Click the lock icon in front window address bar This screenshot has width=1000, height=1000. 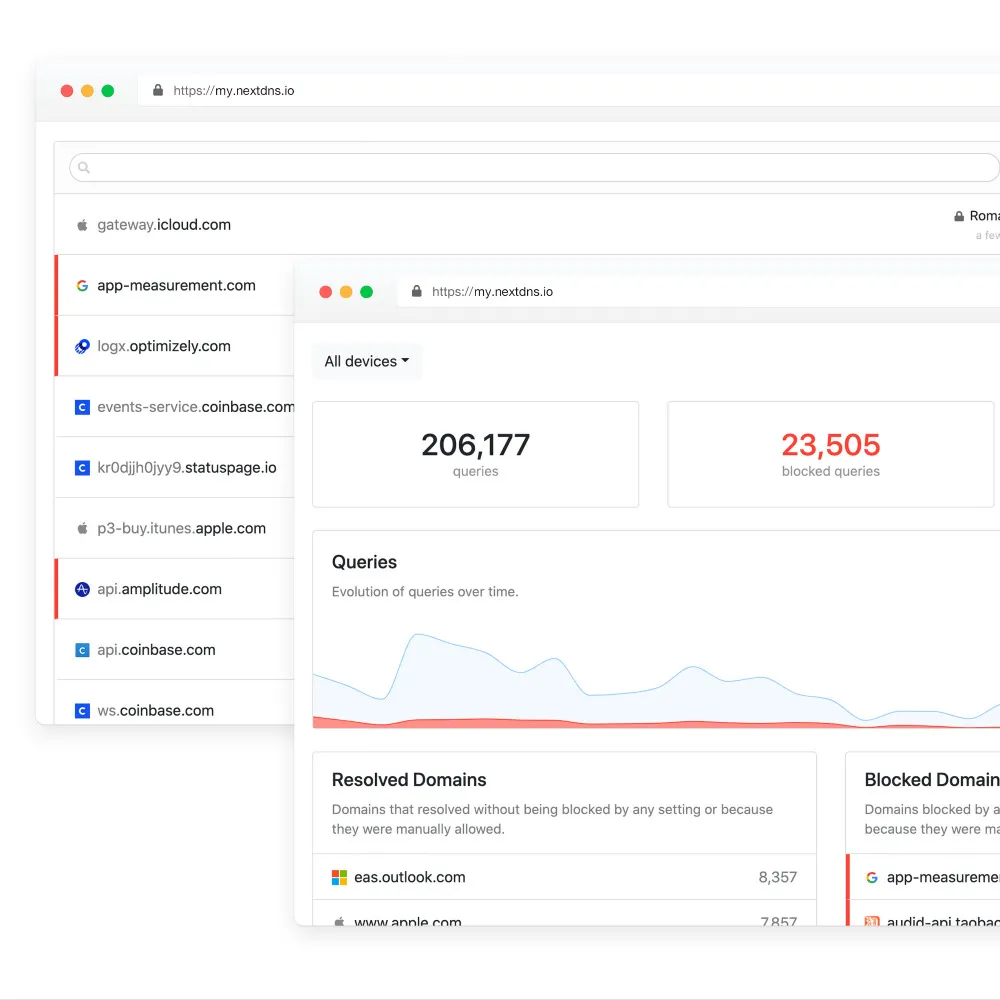(x=416, y=291)
